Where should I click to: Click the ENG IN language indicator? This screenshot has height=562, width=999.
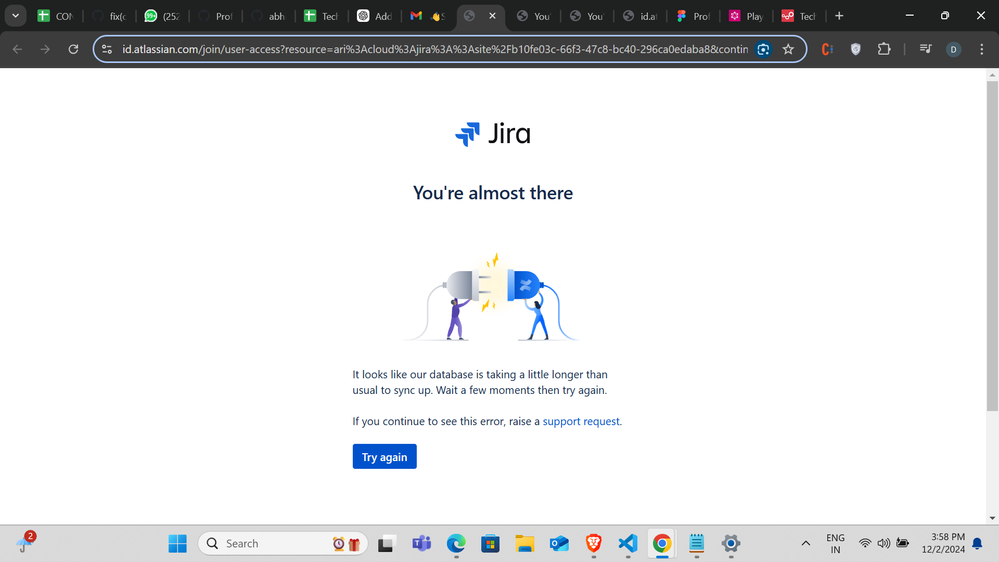click(x=835, y=544)
